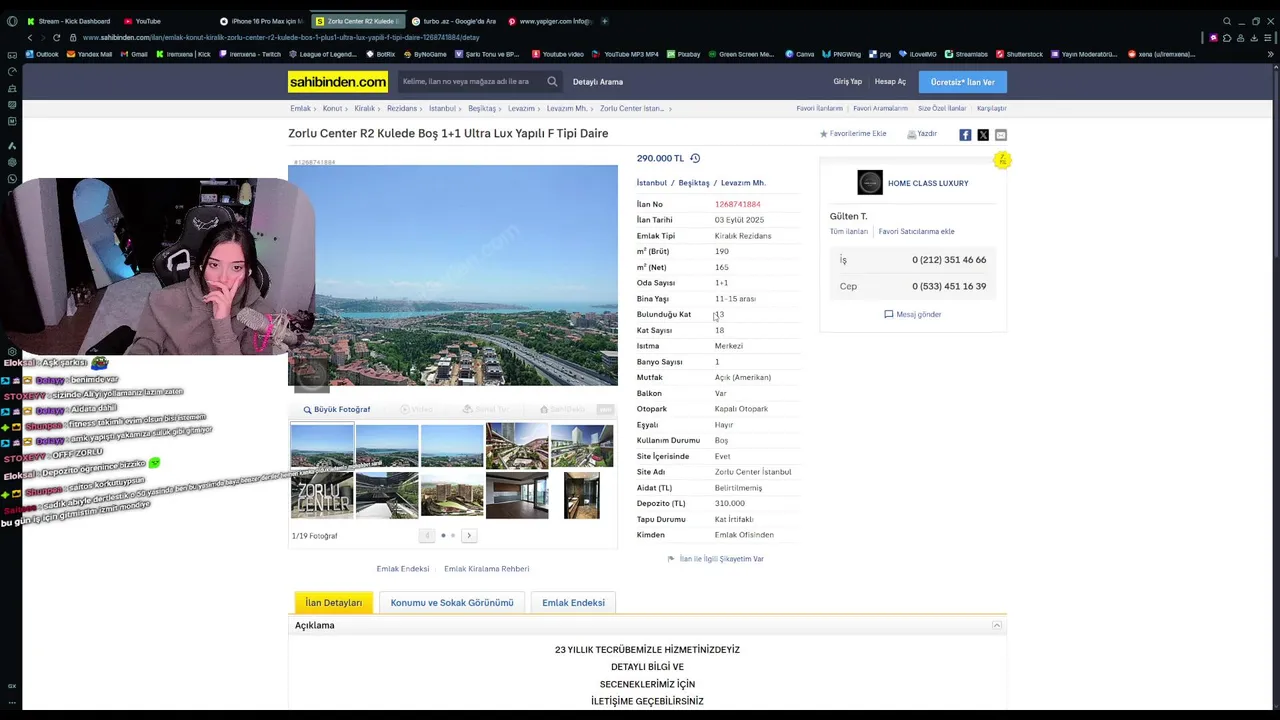The image size is (1280, 720).
Task: Click the yellow anniversary badge
Action: [x=1002, y=160]
